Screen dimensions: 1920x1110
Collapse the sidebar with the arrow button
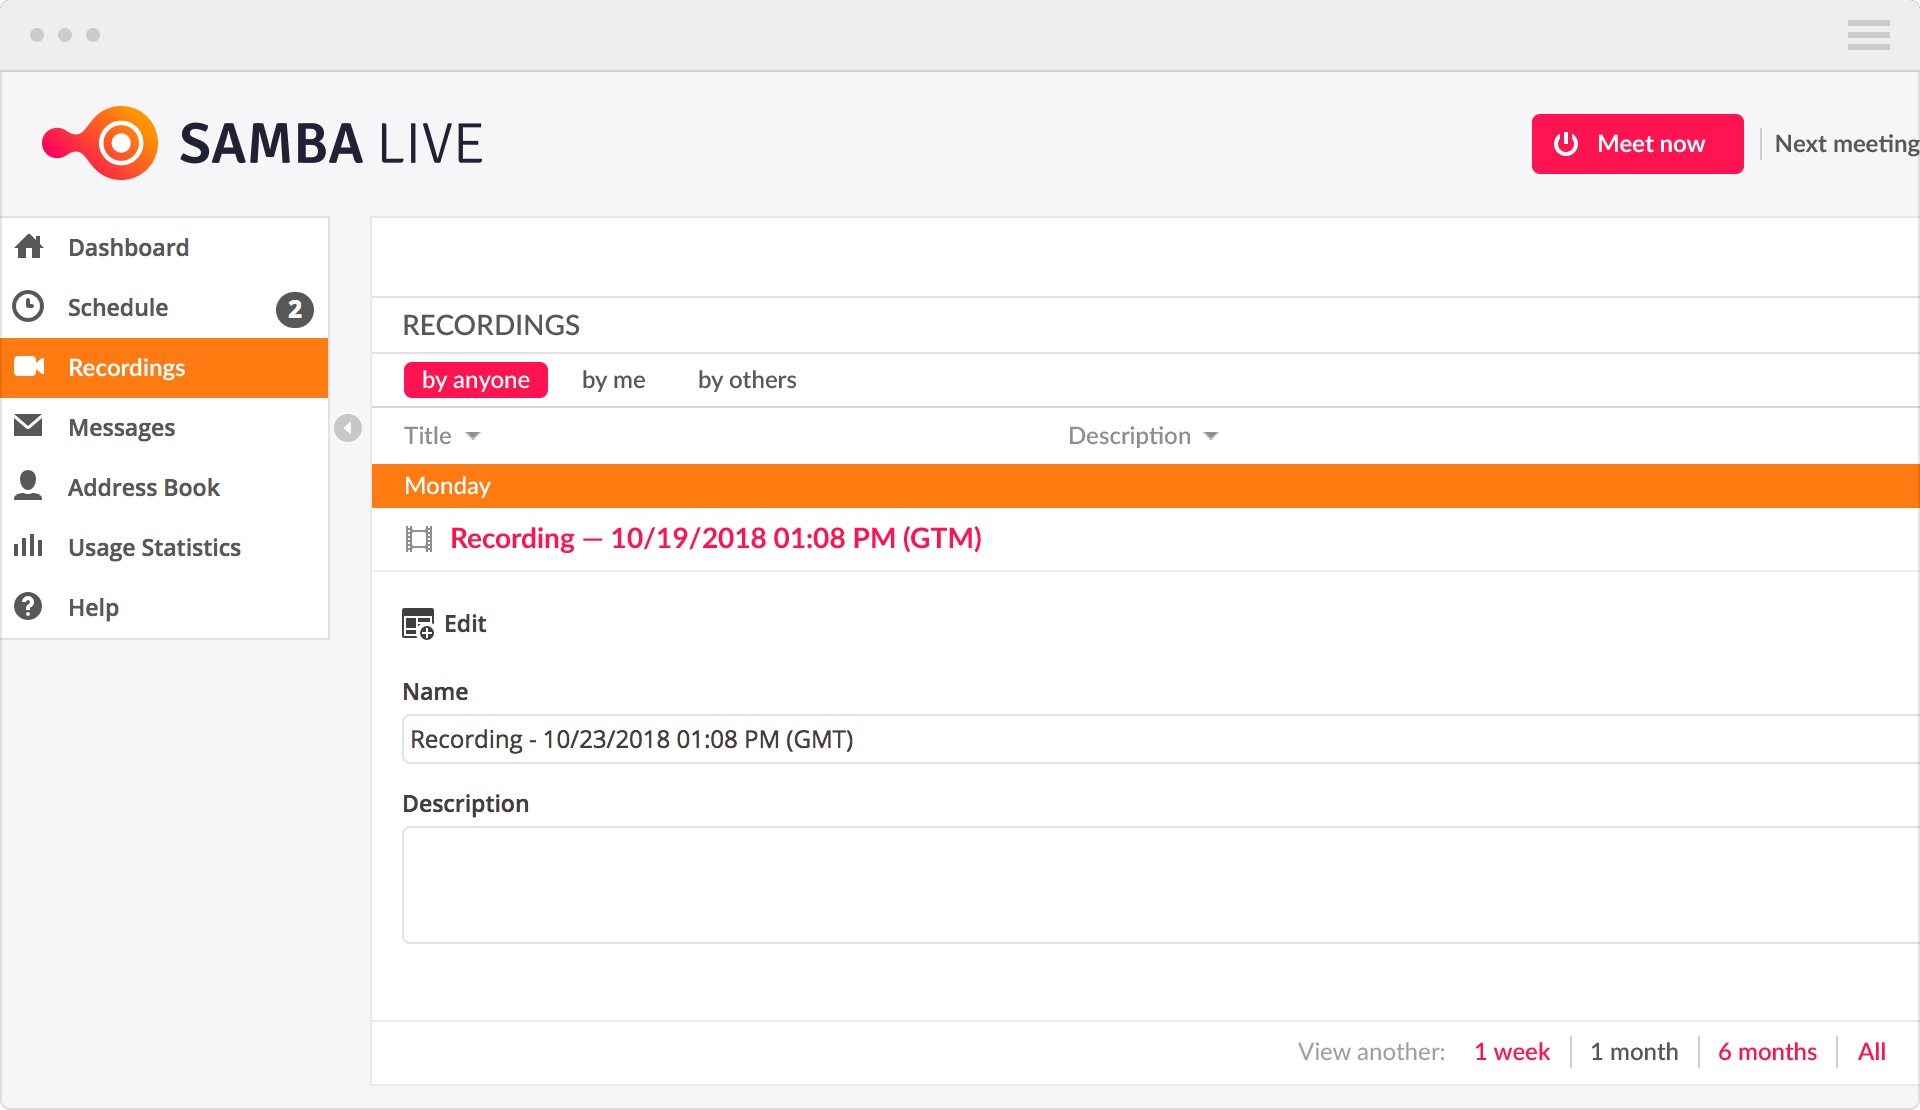click(x=348, y=428)
